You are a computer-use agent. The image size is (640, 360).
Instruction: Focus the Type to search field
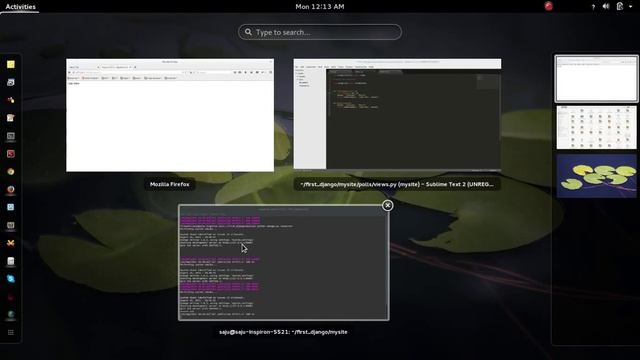320,32
